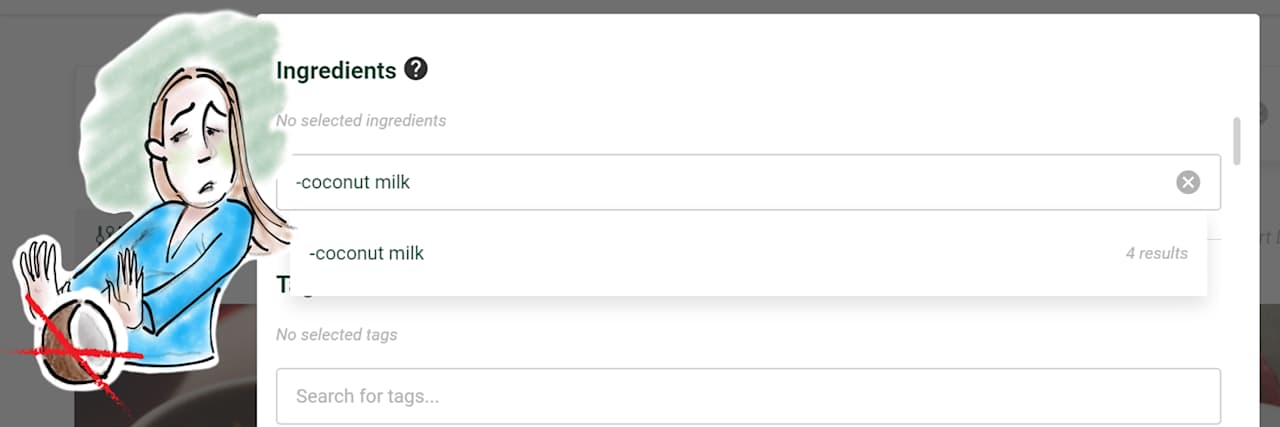
Task: Click the dimmed icon left of the woman's arm
Action: pyautogui.click(x=100, y=236)
